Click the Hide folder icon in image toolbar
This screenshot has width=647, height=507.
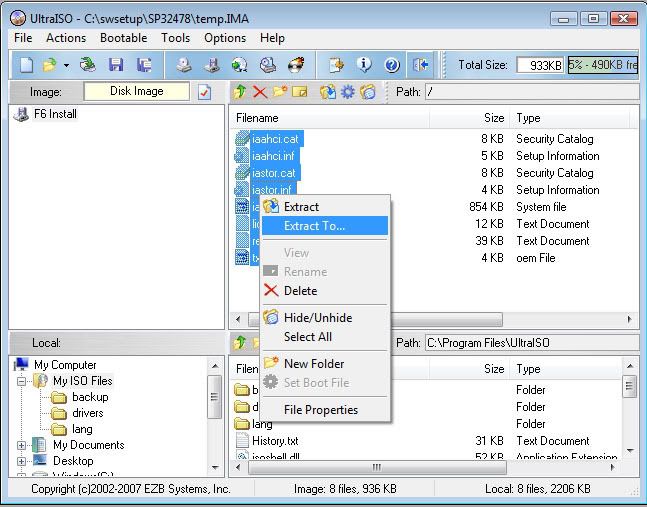(x=368, y=92)
